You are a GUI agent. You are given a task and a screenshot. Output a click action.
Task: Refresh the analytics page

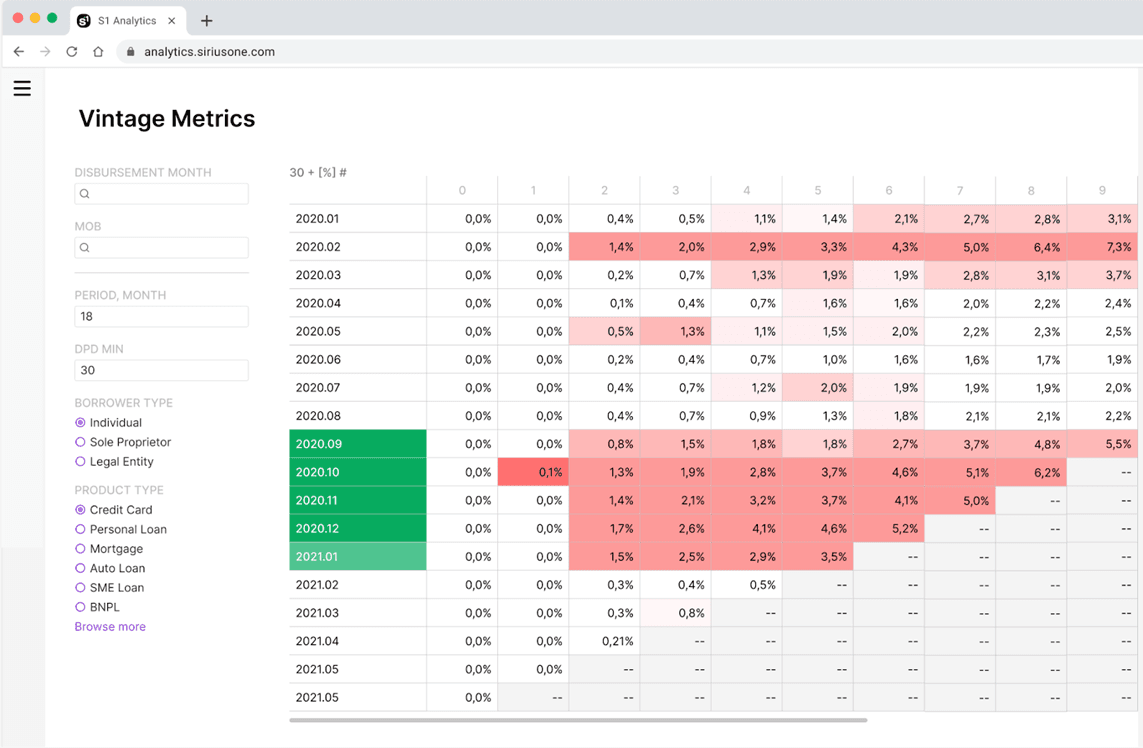tap(70, 51)
